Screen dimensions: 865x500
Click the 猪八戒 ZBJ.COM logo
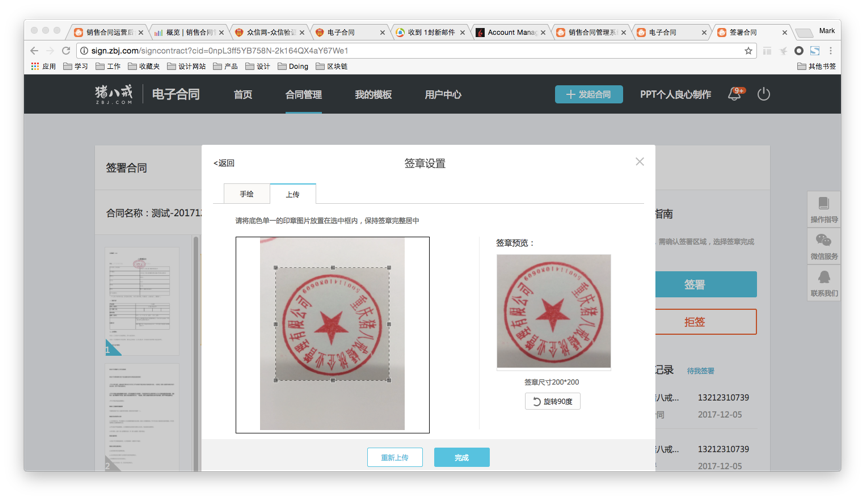pos(114,94)
